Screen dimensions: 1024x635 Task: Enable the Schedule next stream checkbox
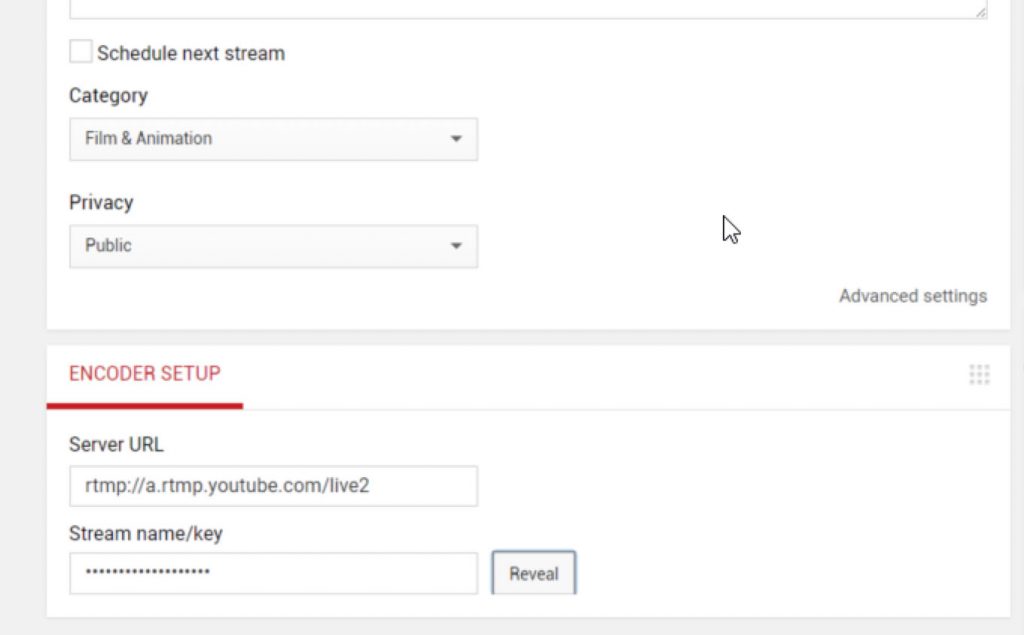pos(80,52)
